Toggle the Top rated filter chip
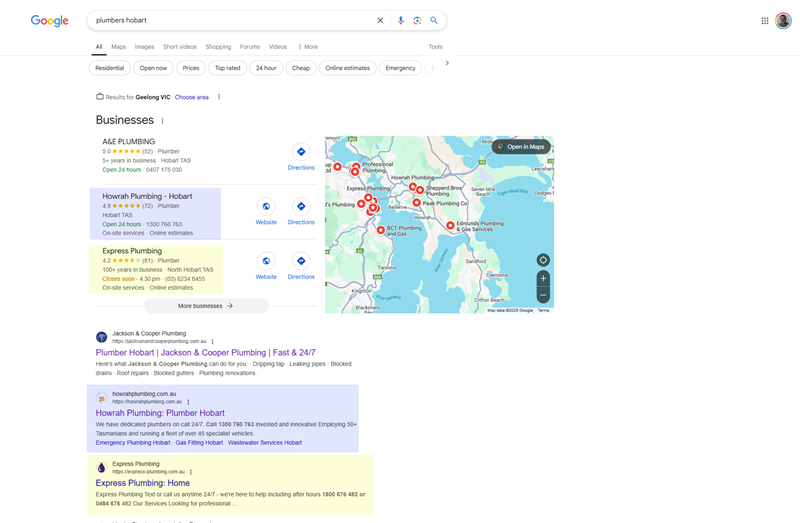The height and width of the screenshot is (523, 800). click(227, 68)
